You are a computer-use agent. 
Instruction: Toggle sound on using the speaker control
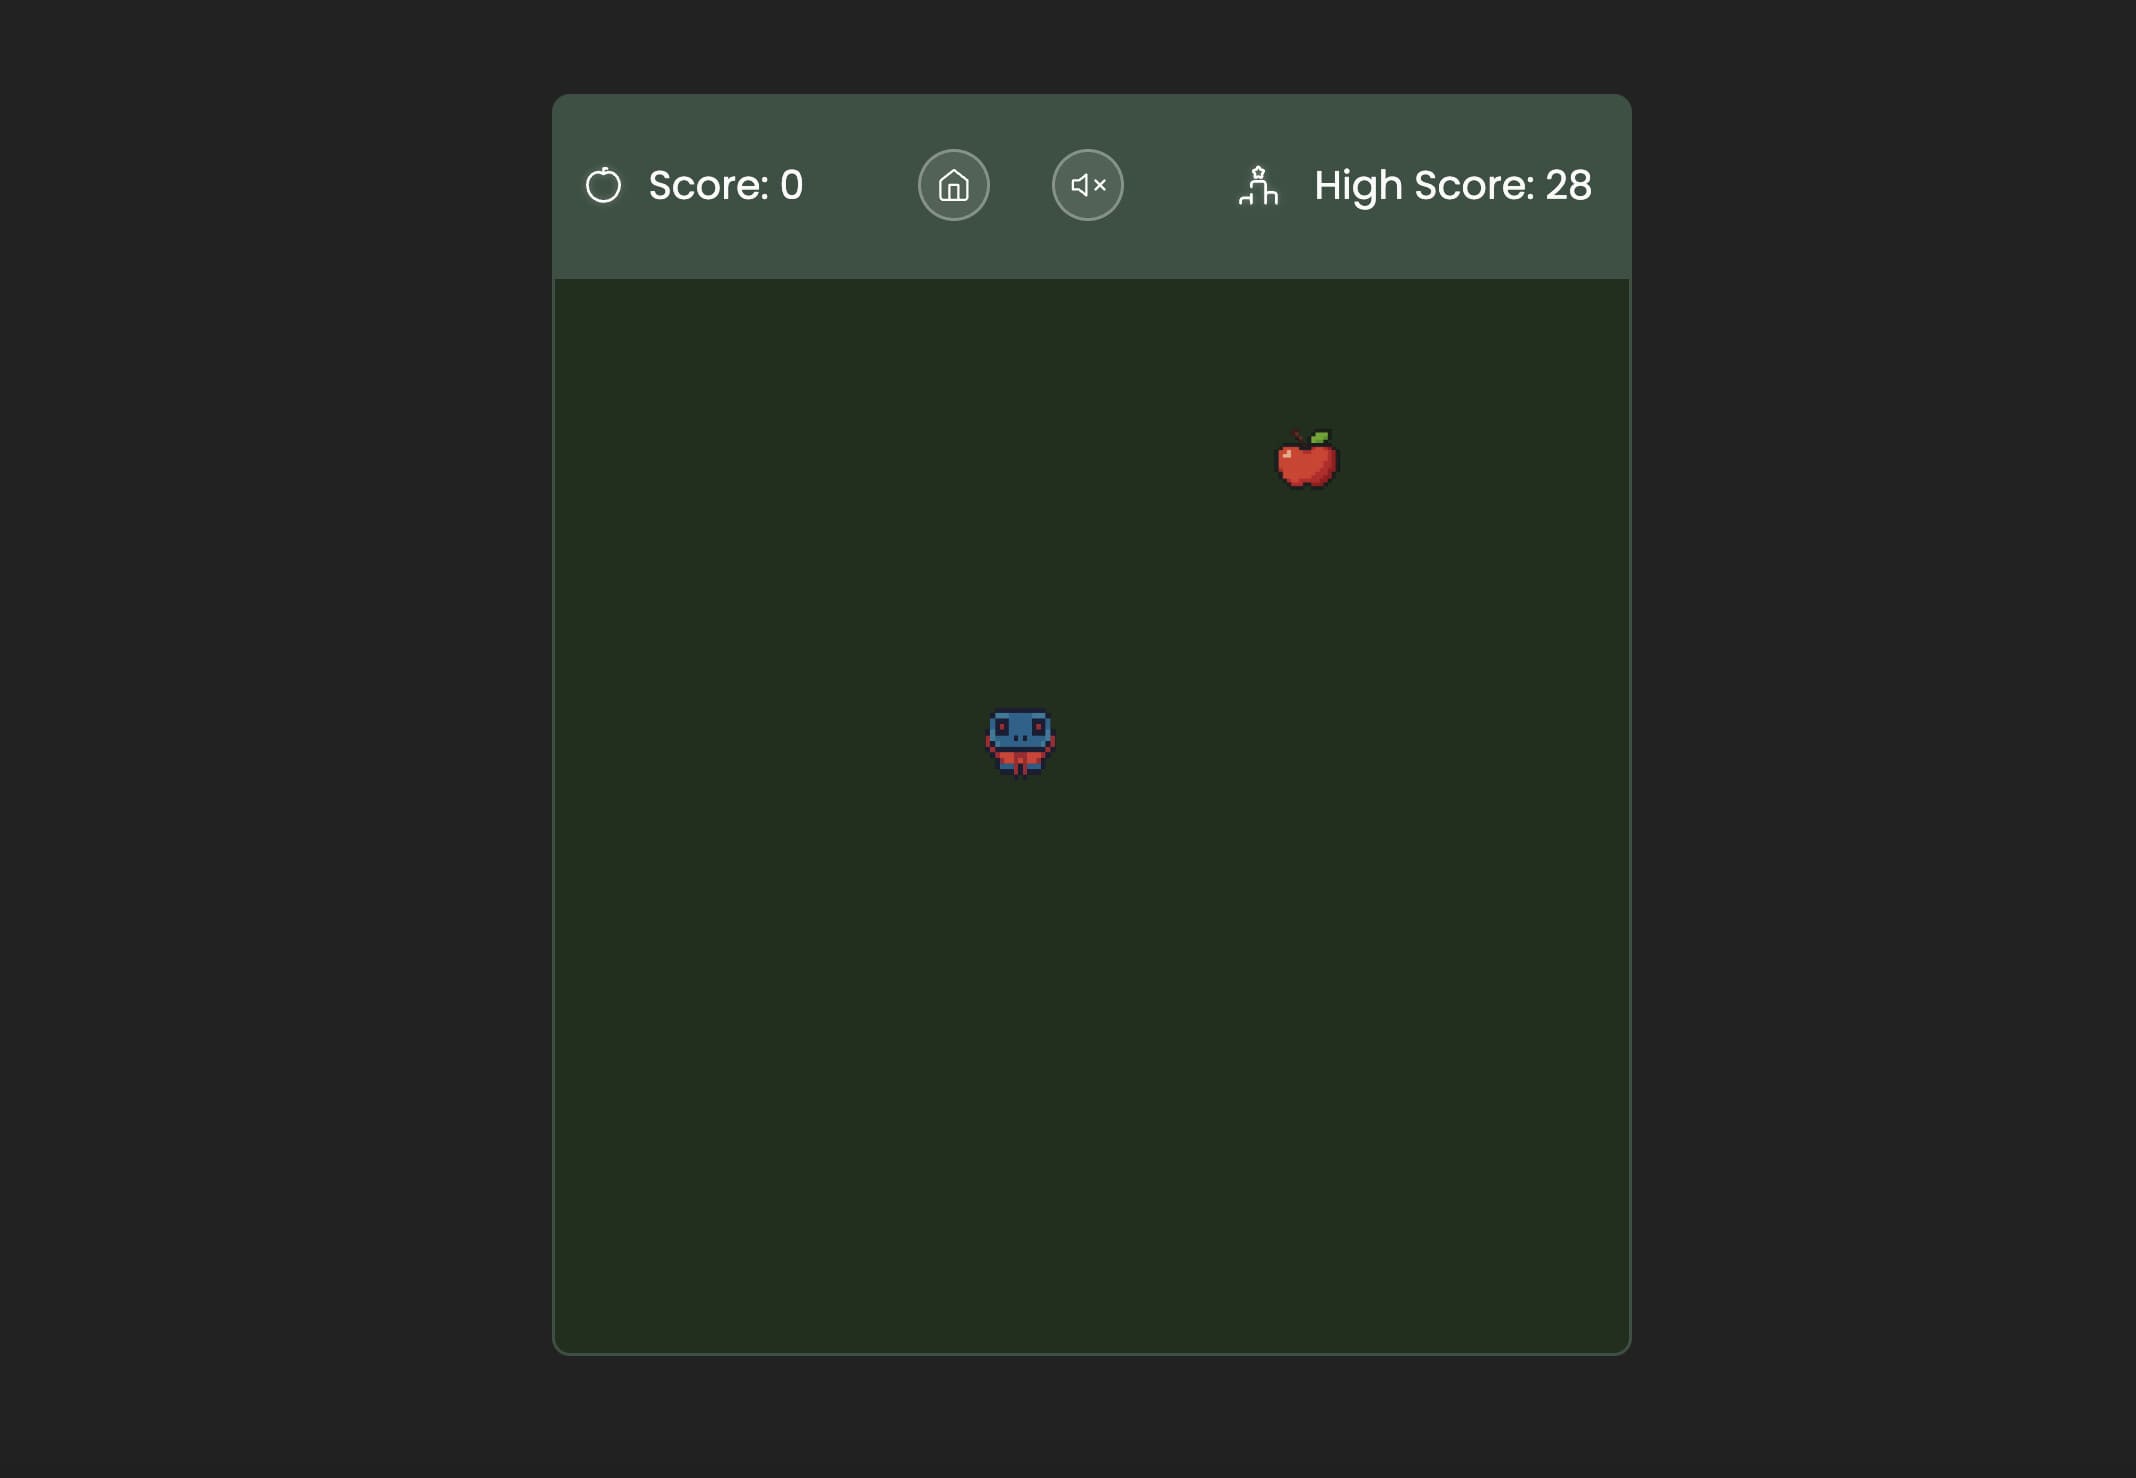point(1087,184)
